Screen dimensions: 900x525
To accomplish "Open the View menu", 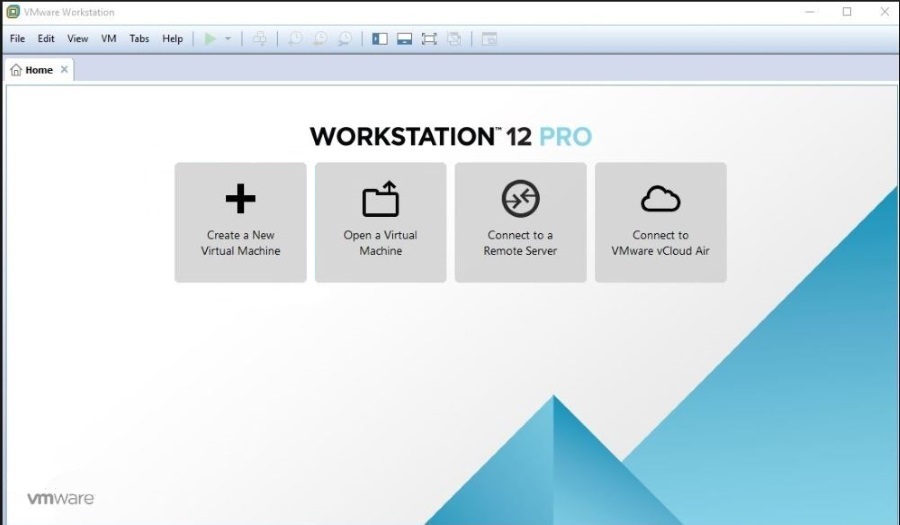I will click(77, 38).
